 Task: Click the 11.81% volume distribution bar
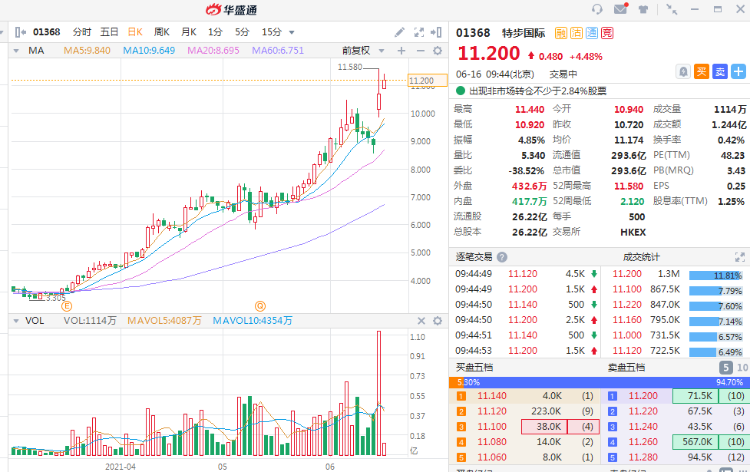(x=716, y=275)
